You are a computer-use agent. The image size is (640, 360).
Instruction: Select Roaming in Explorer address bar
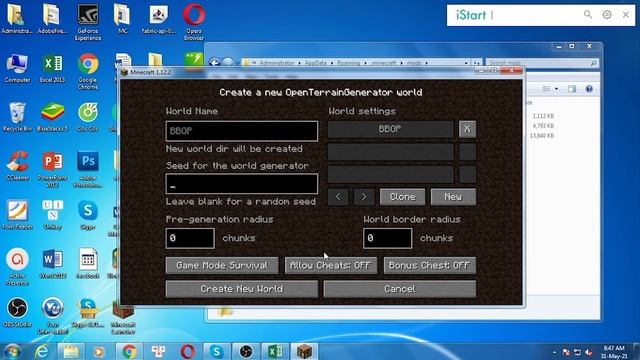(349, 63)
